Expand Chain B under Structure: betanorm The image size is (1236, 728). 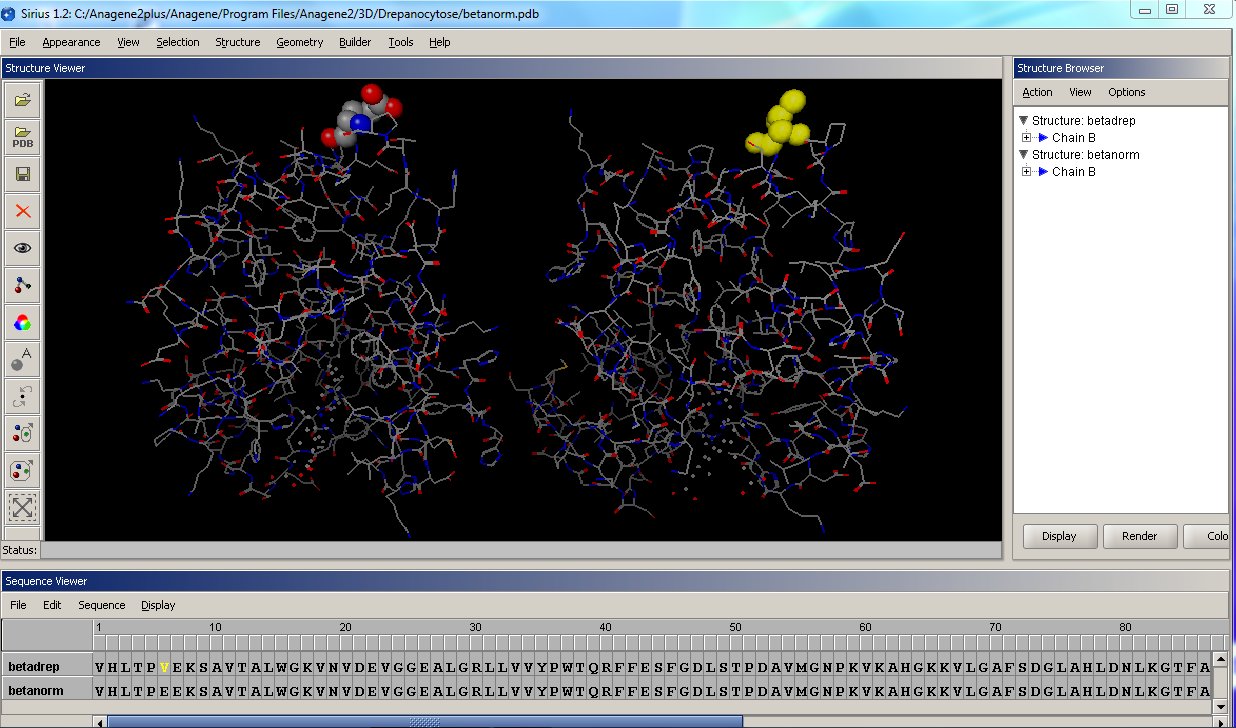pos(1027,172)
